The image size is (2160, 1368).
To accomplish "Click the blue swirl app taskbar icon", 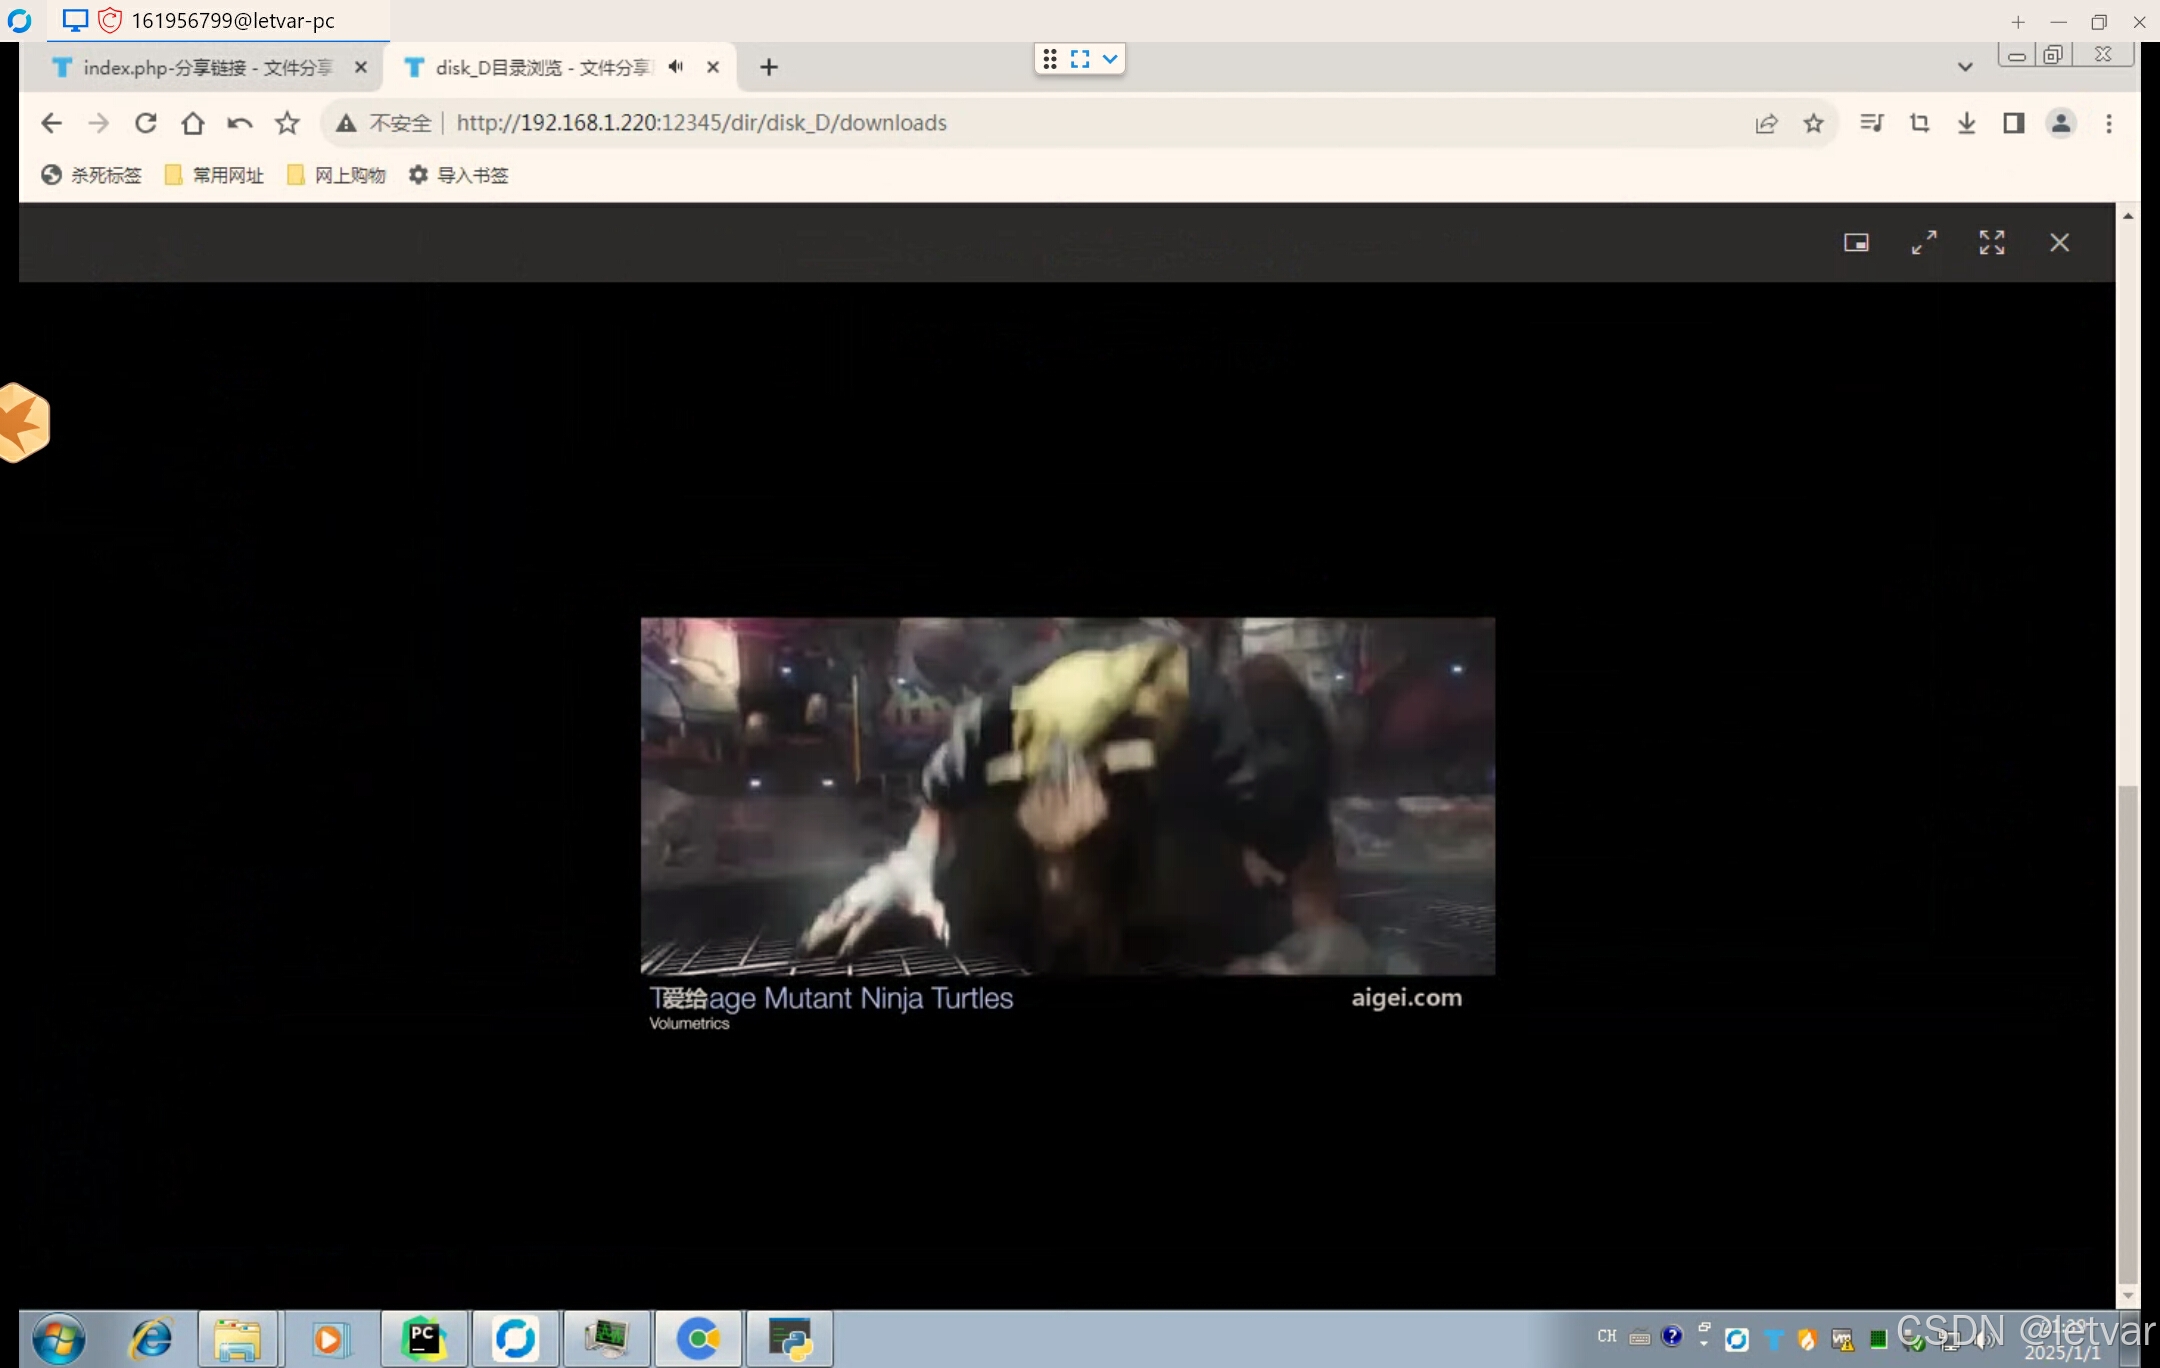I will pyautogui.click(x=515, y=1338).
